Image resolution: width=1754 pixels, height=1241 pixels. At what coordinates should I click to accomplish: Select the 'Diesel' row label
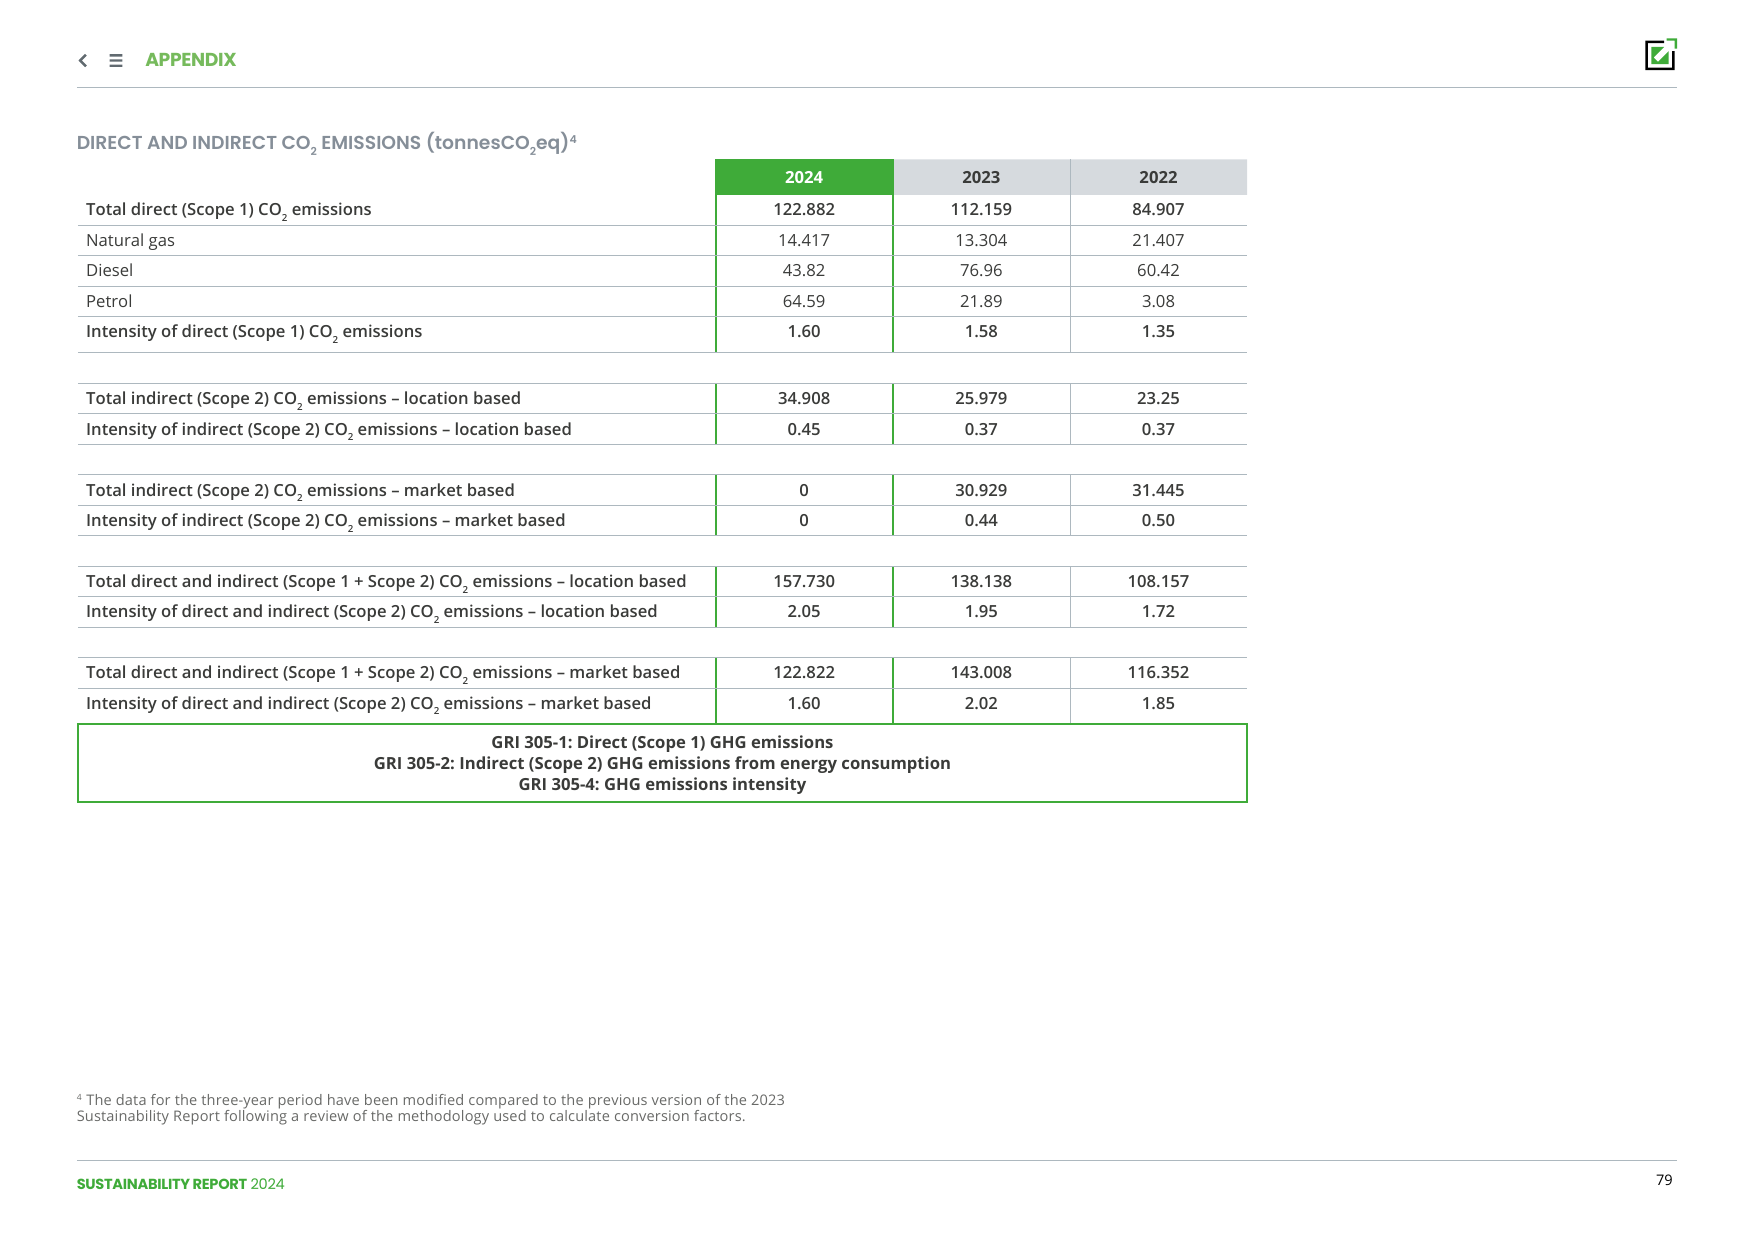tap(109, 270)
